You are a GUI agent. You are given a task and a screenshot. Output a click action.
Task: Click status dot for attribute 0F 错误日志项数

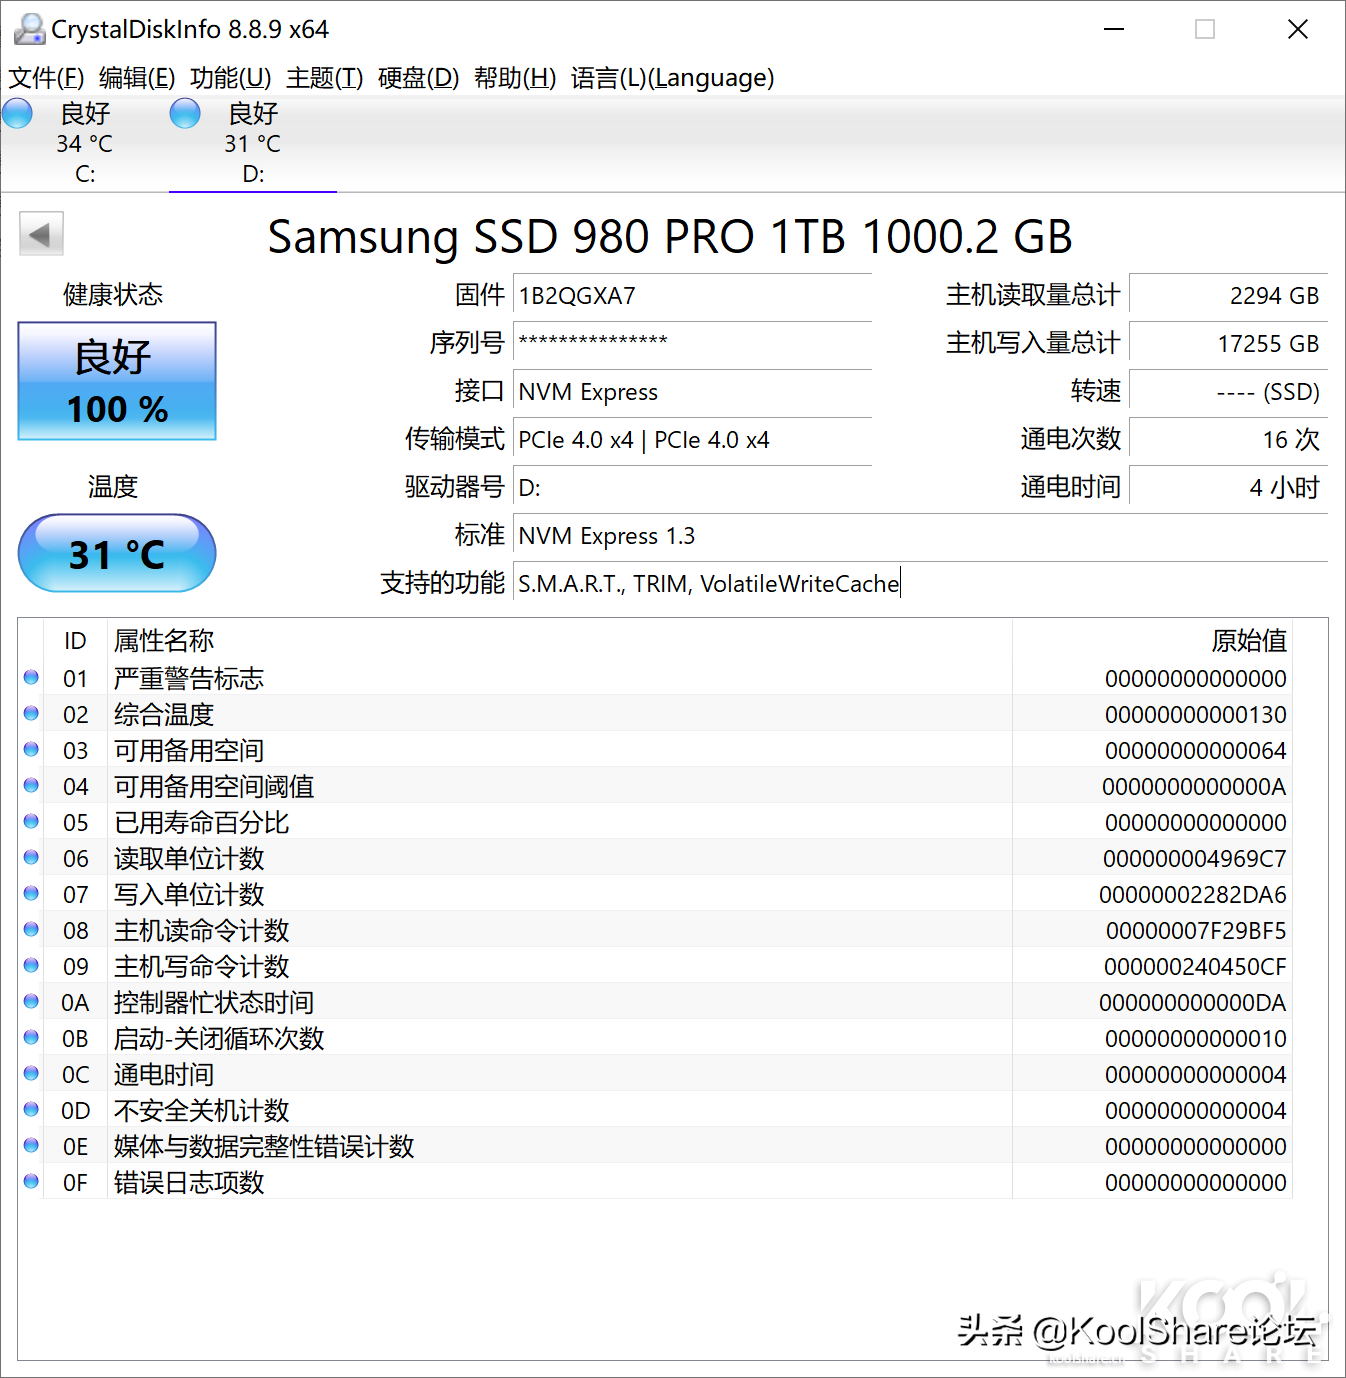click(31, 1182)
